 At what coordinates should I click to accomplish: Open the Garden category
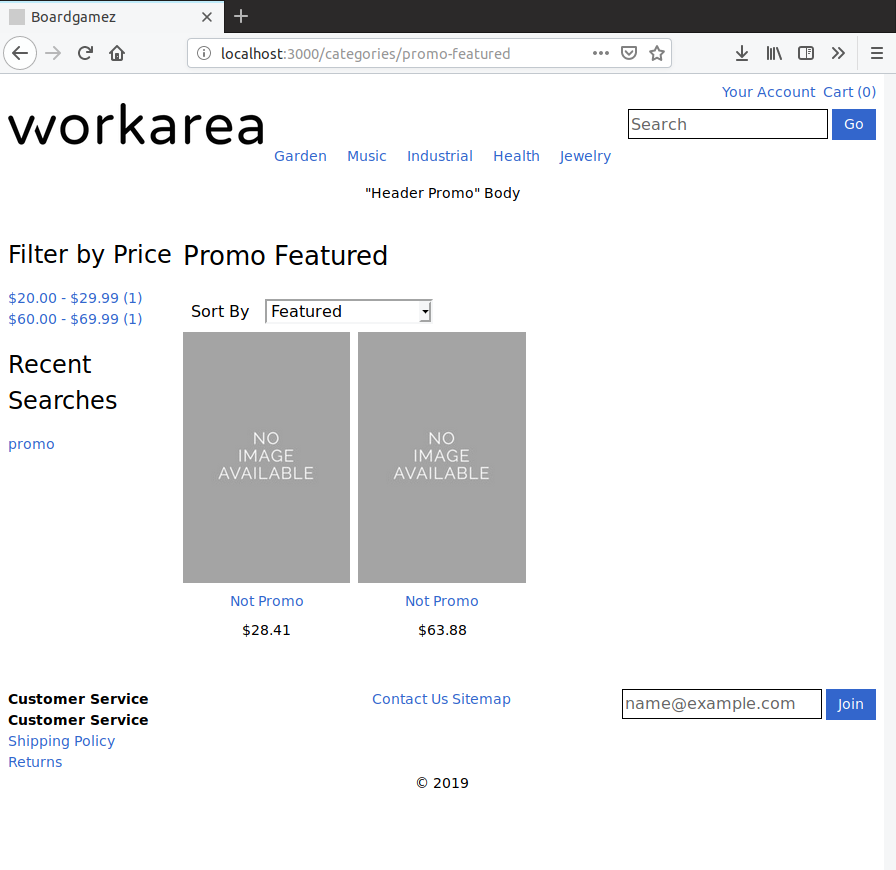300,156
